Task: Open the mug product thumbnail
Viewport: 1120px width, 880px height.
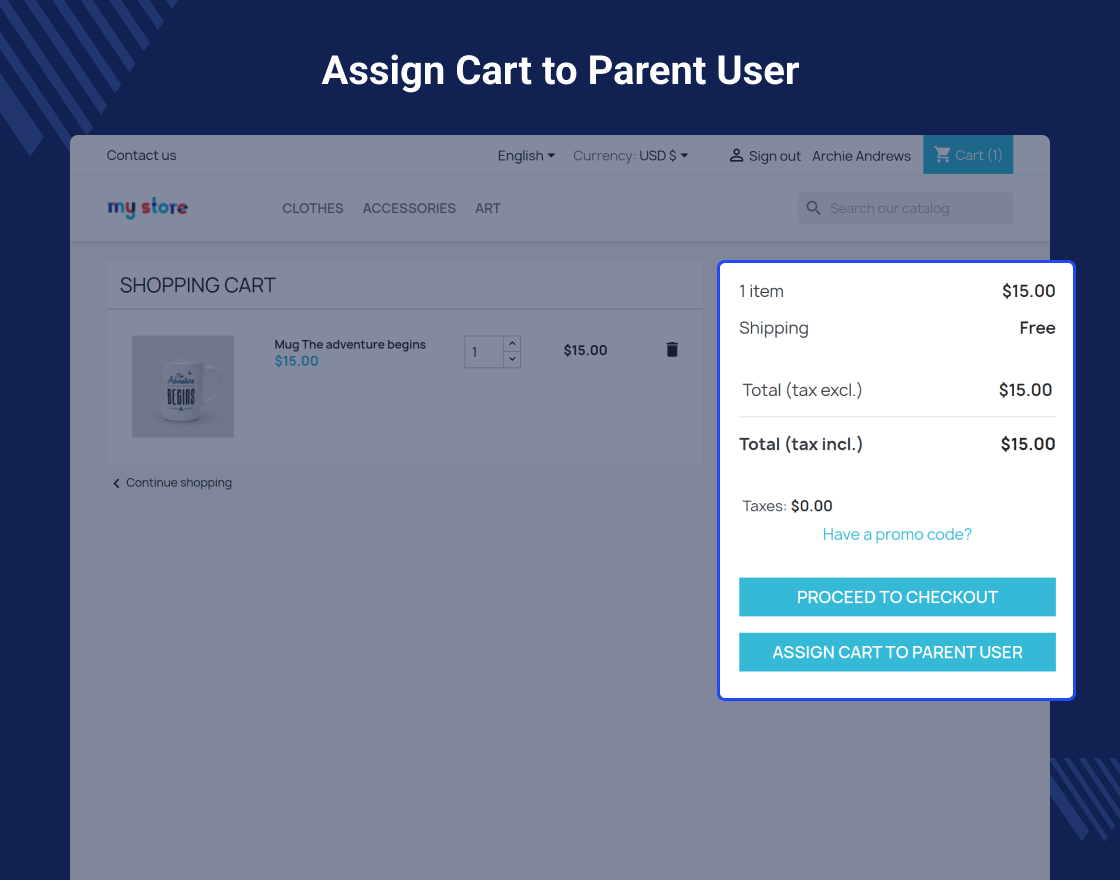Action: [183, 386]
